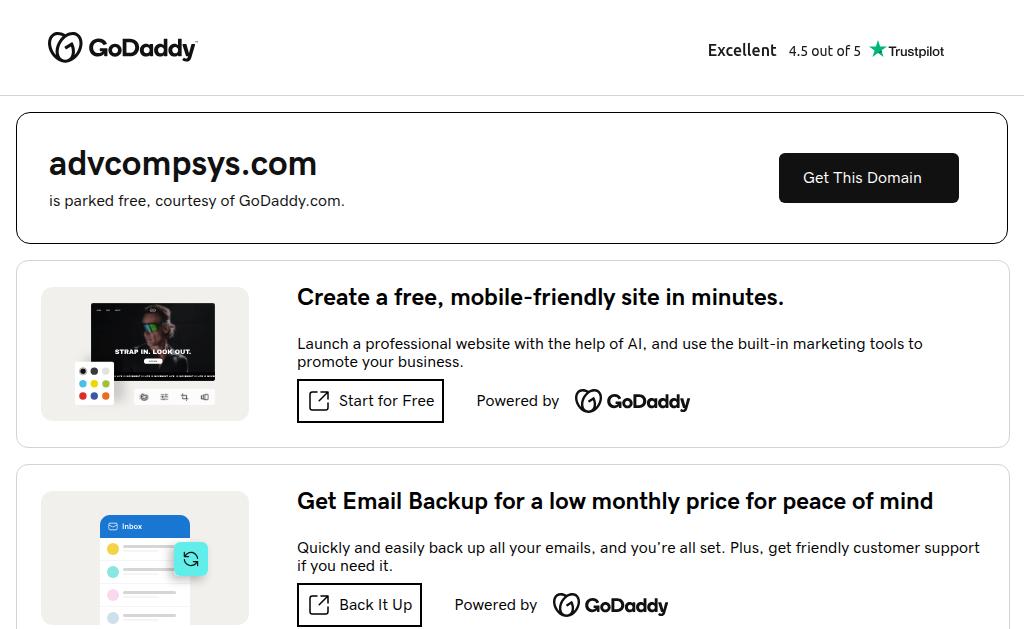Click the Excellent Trustpilot rating text
This screenshot has width=1024, height=629.
click(742, 50)
